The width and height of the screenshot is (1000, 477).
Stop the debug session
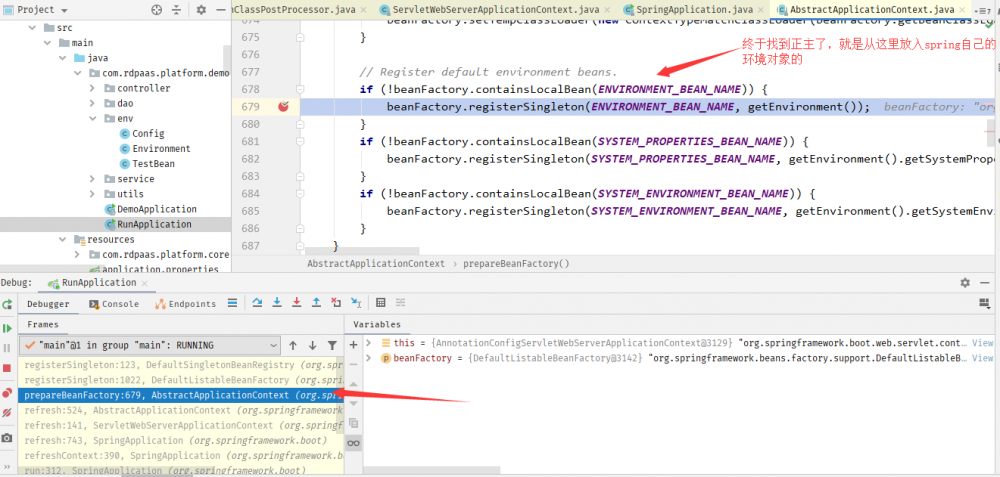coord(7,369)
